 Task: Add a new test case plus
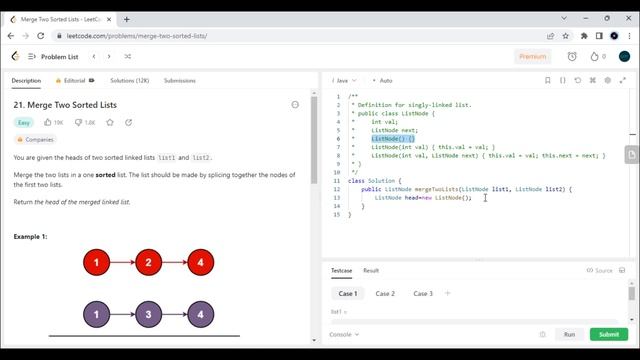coord(447,293)
